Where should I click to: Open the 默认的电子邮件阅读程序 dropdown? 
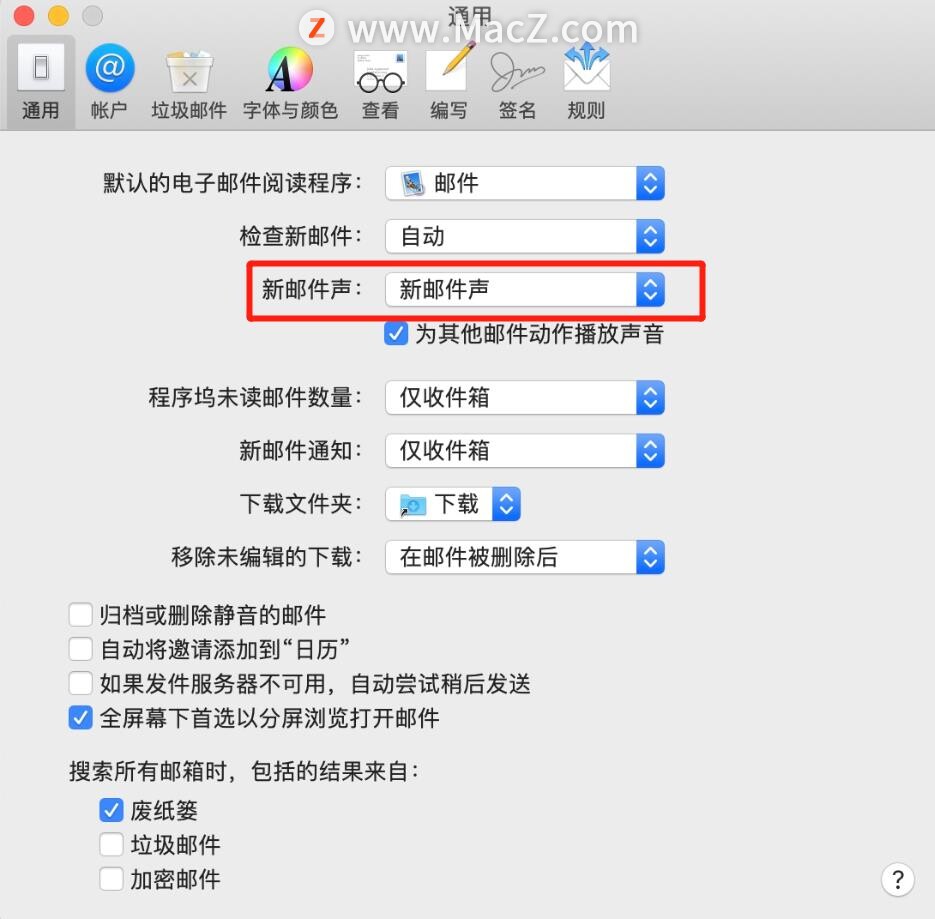[525, 183]
